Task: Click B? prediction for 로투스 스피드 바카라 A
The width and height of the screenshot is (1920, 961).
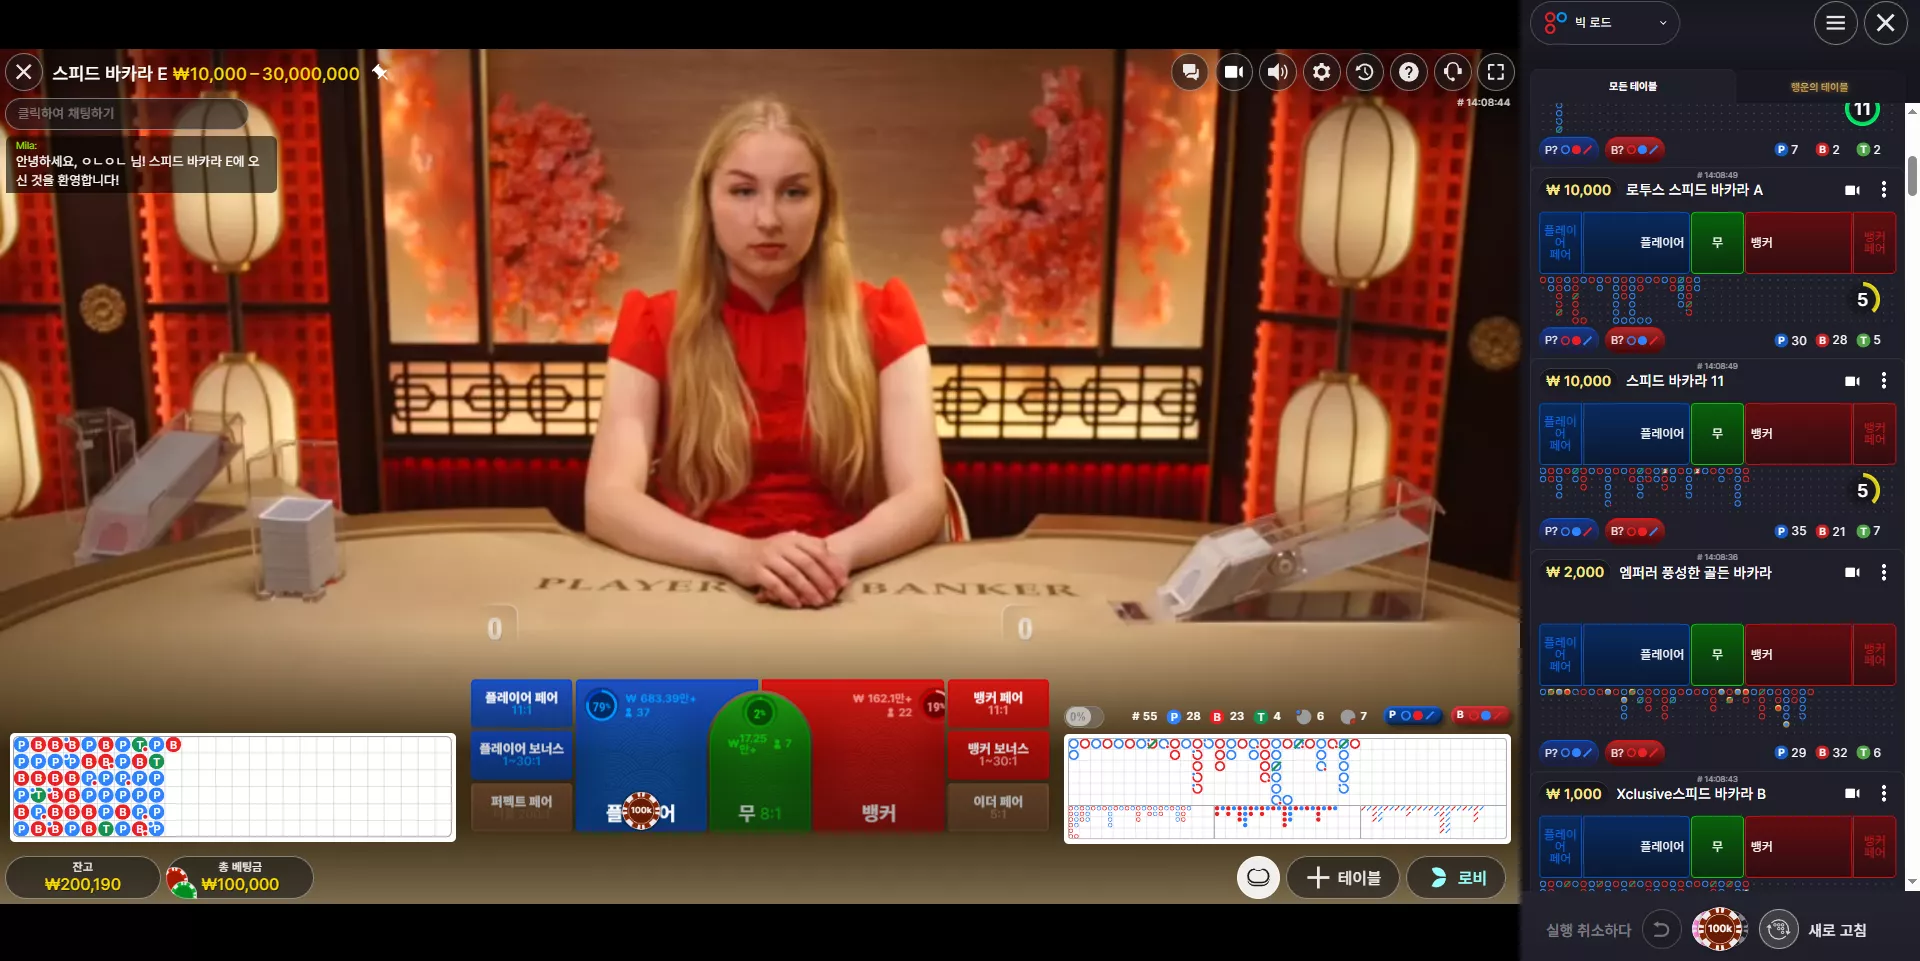Action: pos(1635,340)
